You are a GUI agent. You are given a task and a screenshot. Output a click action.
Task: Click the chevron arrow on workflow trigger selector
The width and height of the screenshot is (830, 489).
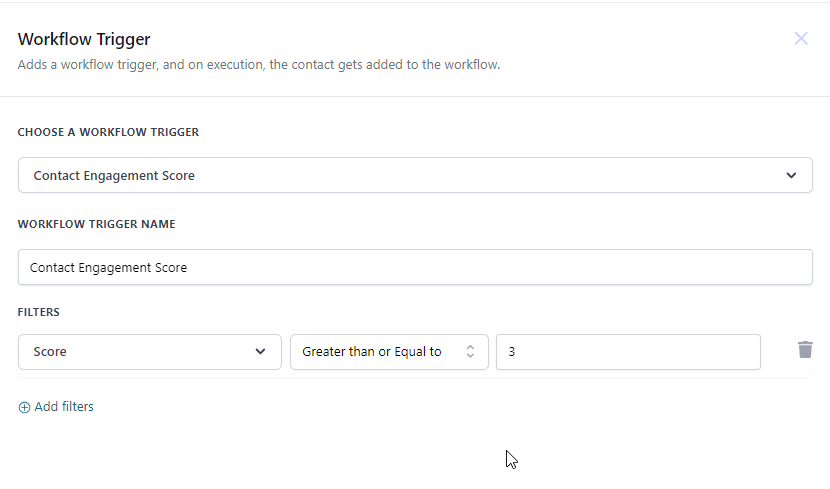point(791,175)
